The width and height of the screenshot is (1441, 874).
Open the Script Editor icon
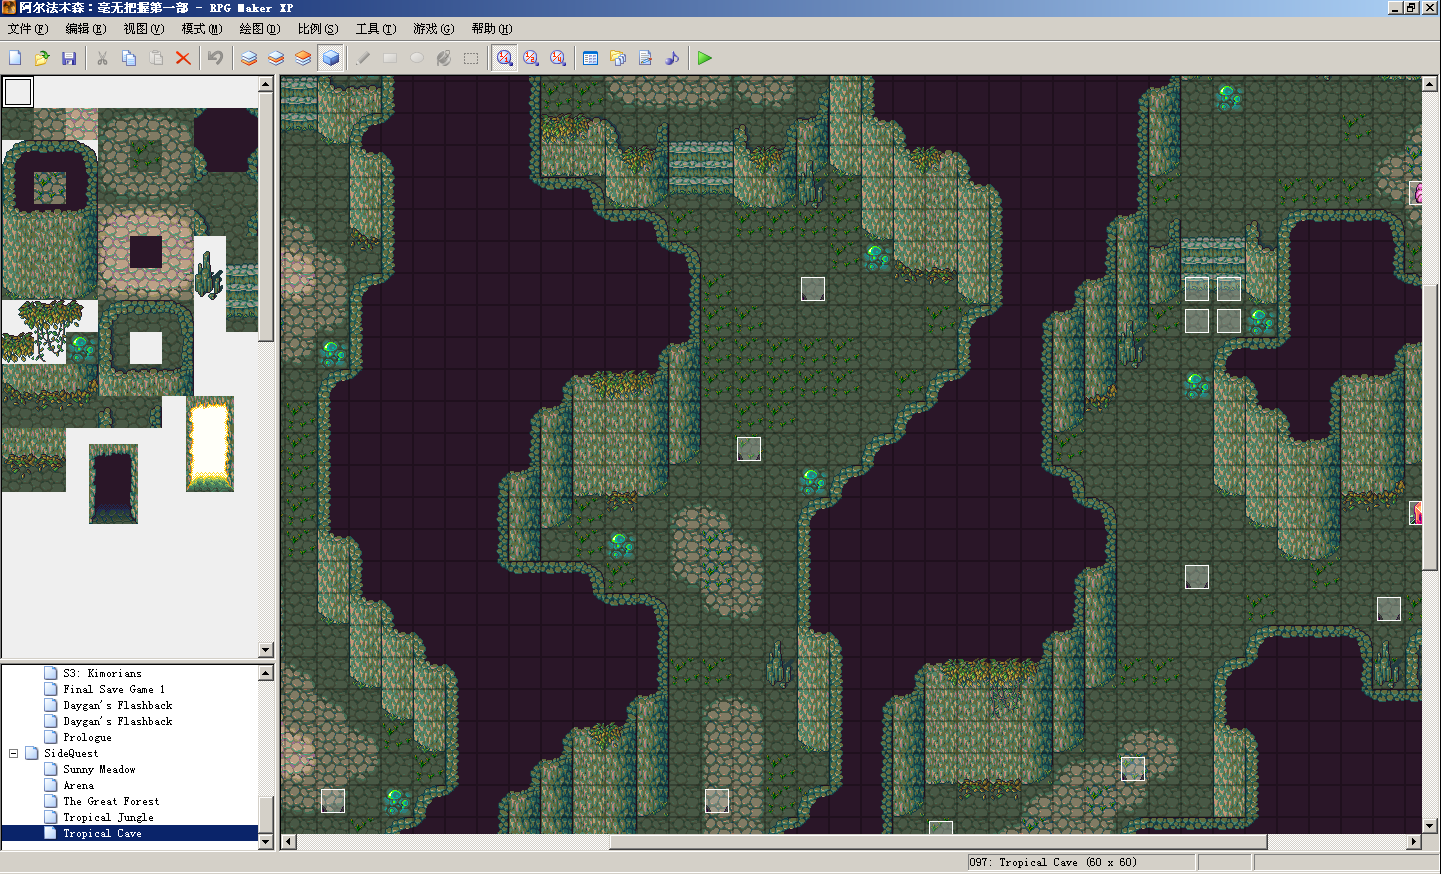tap(645, 58)
